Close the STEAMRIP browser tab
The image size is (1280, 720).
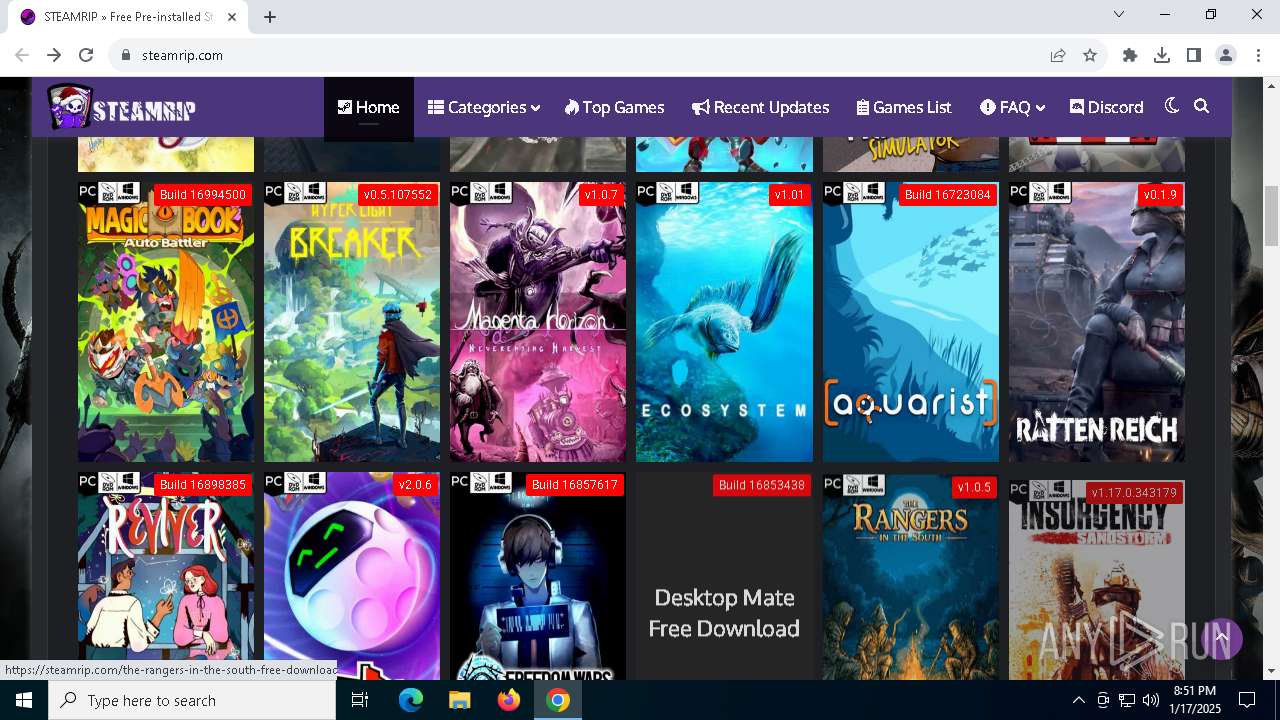[232, 17]
